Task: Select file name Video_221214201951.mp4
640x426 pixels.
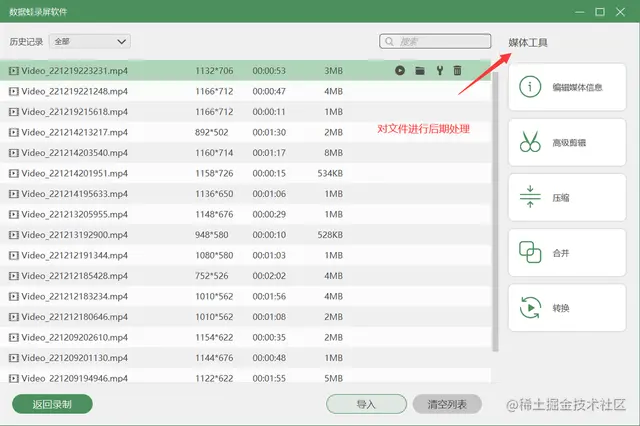Action: point(74,173)
